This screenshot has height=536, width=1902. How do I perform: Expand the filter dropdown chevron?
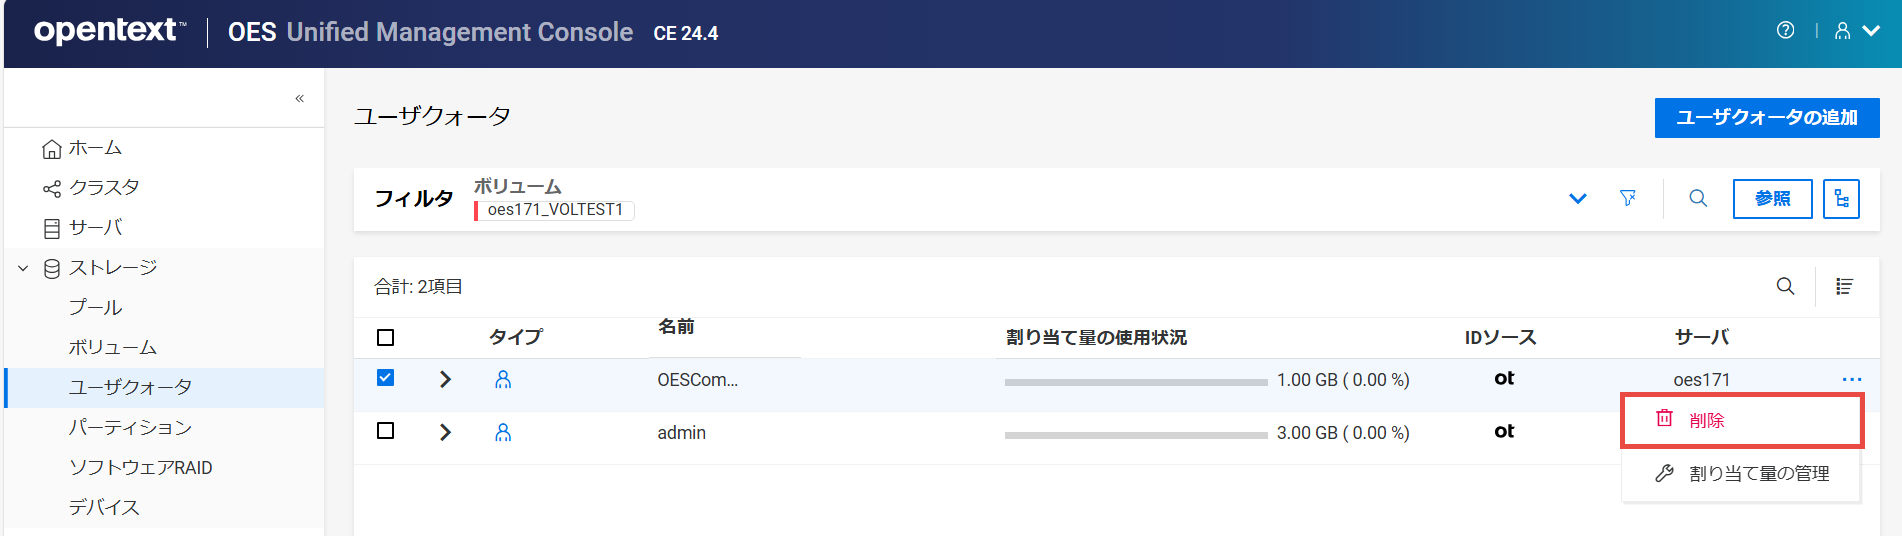tap(1578, 198)
